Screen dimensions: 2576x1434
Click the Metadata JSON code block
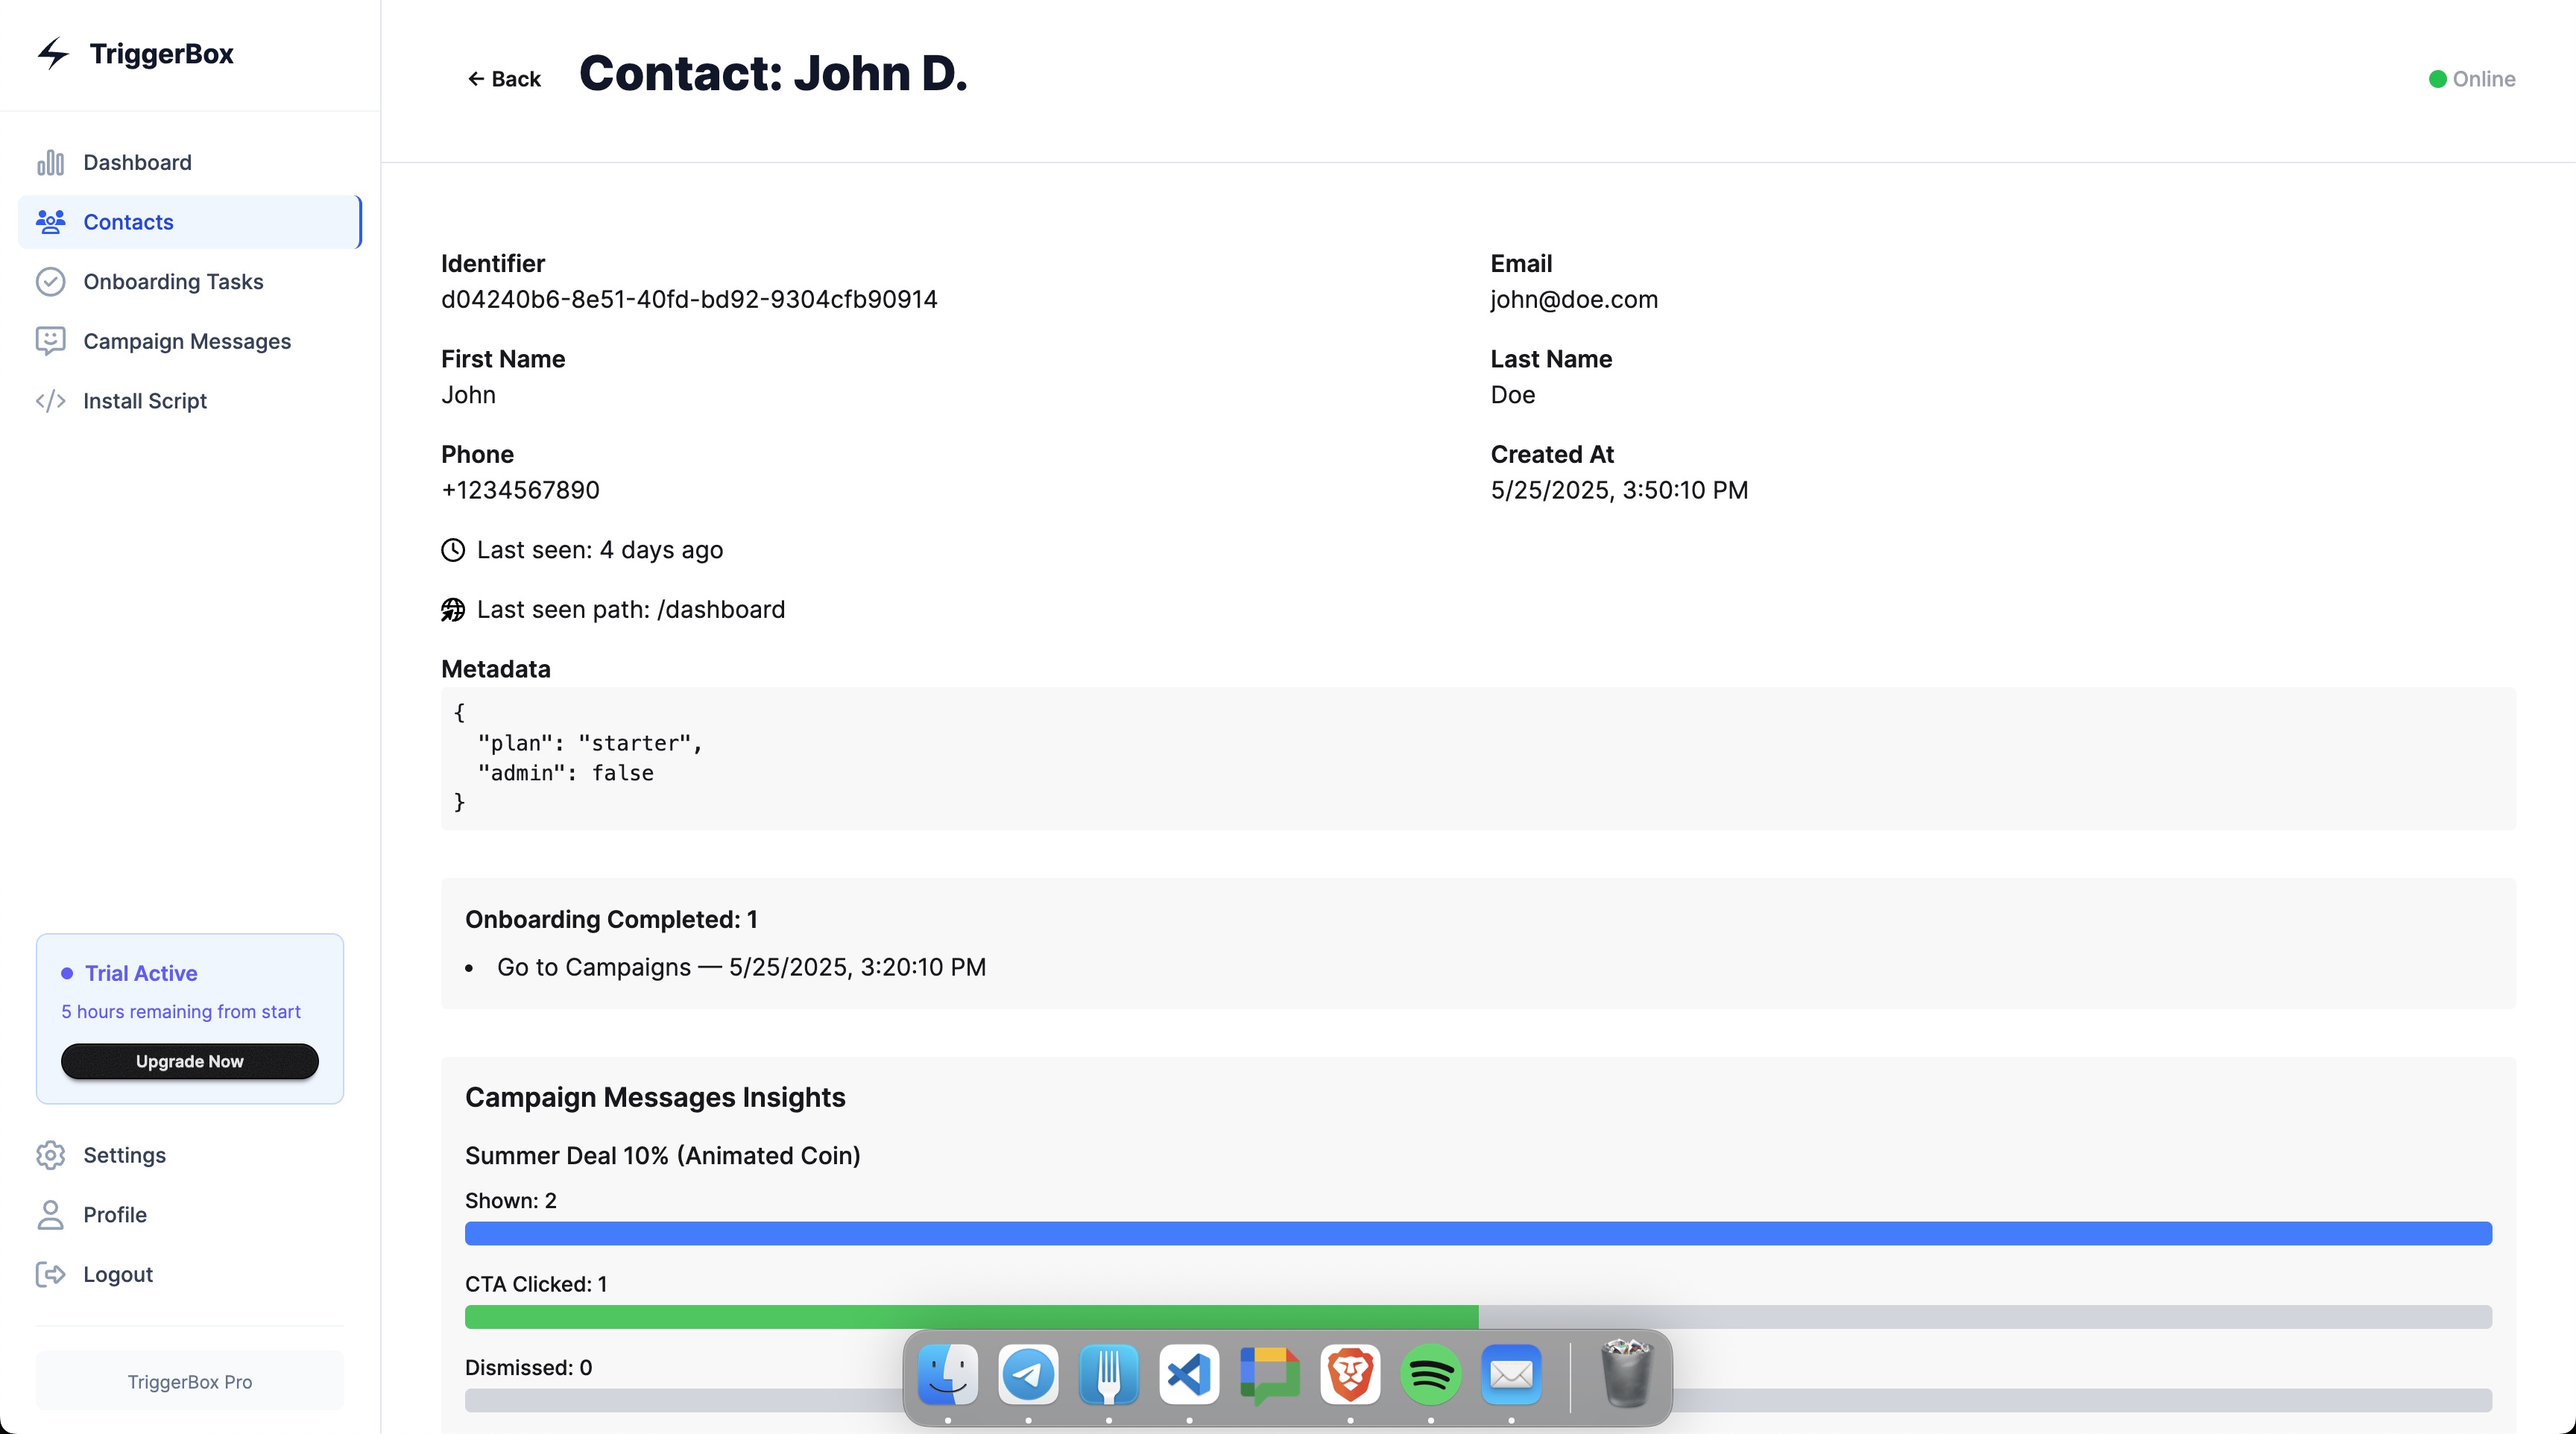(1478, 758)
